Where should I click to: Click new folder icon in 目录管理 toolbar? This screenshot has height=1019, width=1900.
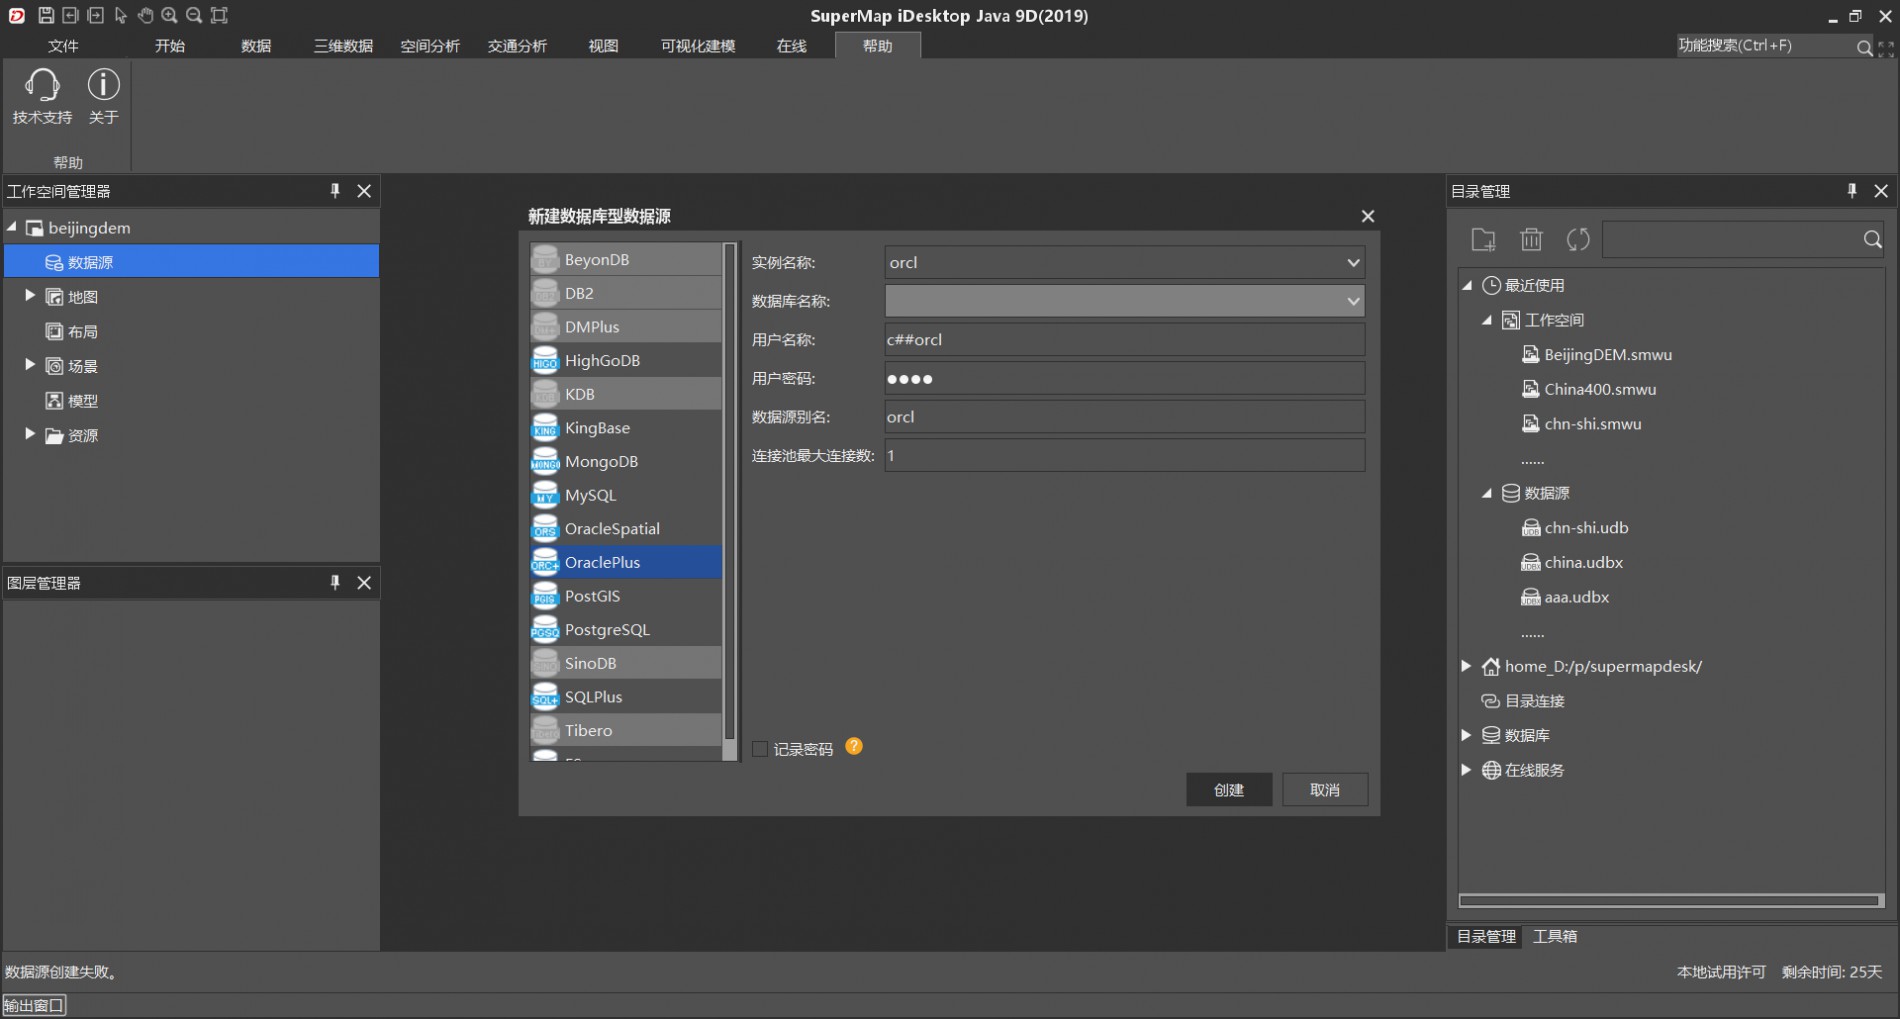point(1483,239)
